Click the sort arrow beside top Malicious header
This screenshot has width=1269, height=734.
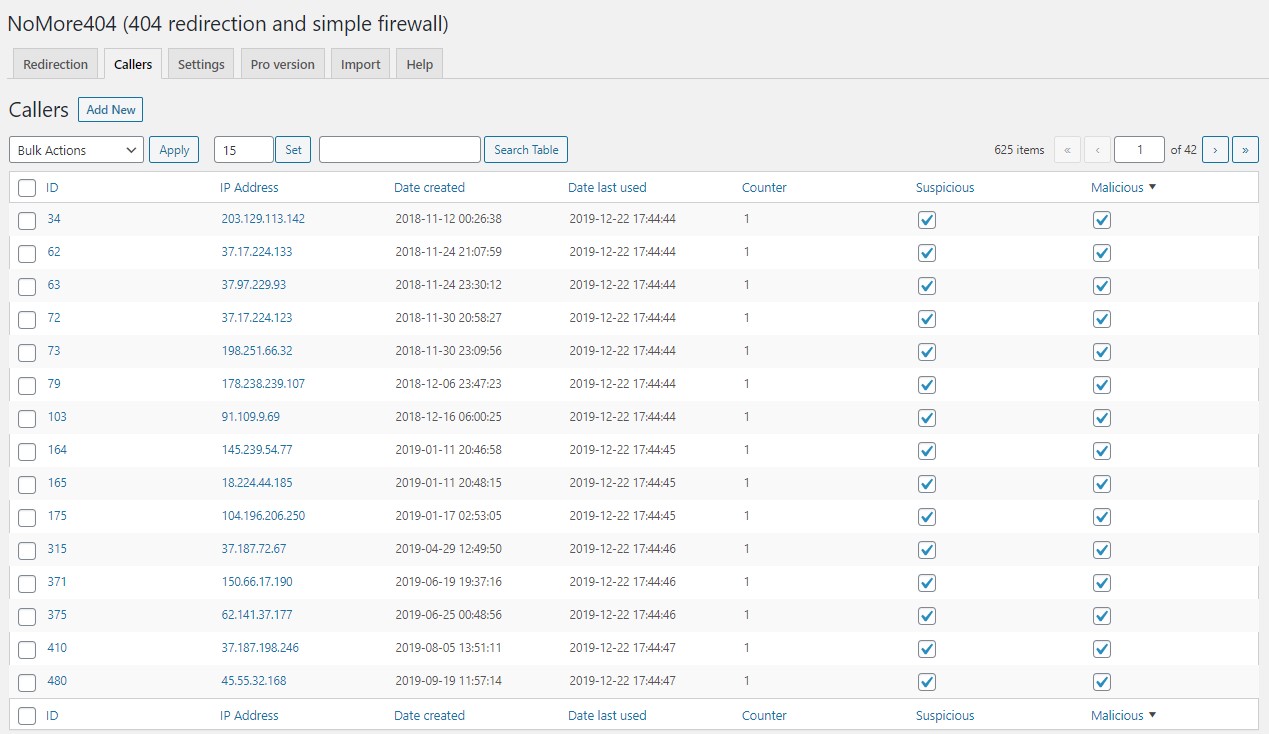coord(1152,187)
